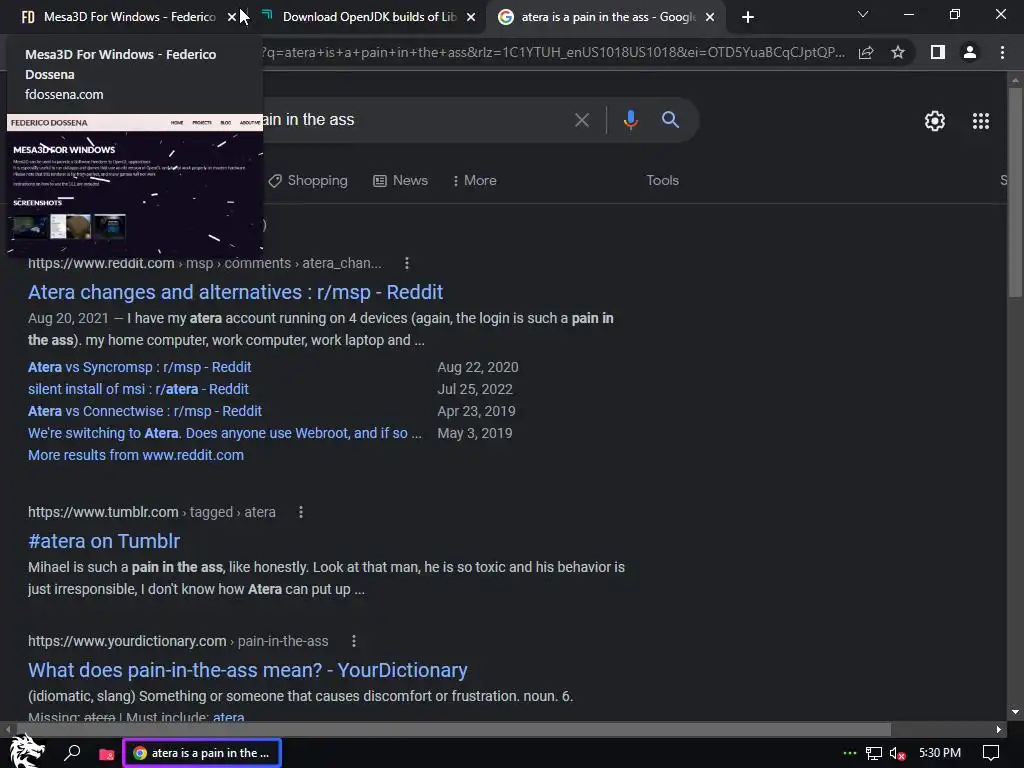Click the Mesa3D tab preview thumbnail
Image resolution: width=1024 pixels, height=768 pixels.
point(135,185)
